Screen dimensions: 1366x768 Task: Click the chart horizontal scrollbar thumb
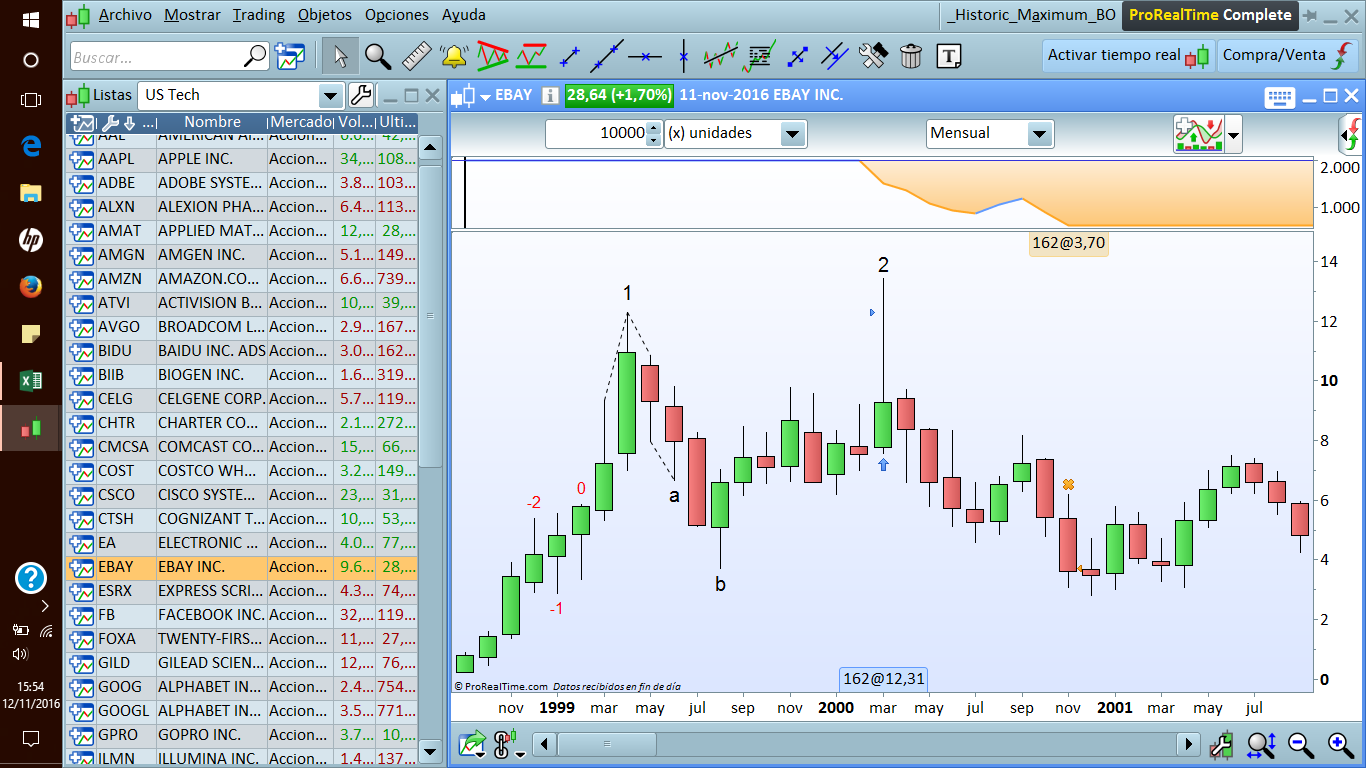pyautogui.click(x=607, y=744)
